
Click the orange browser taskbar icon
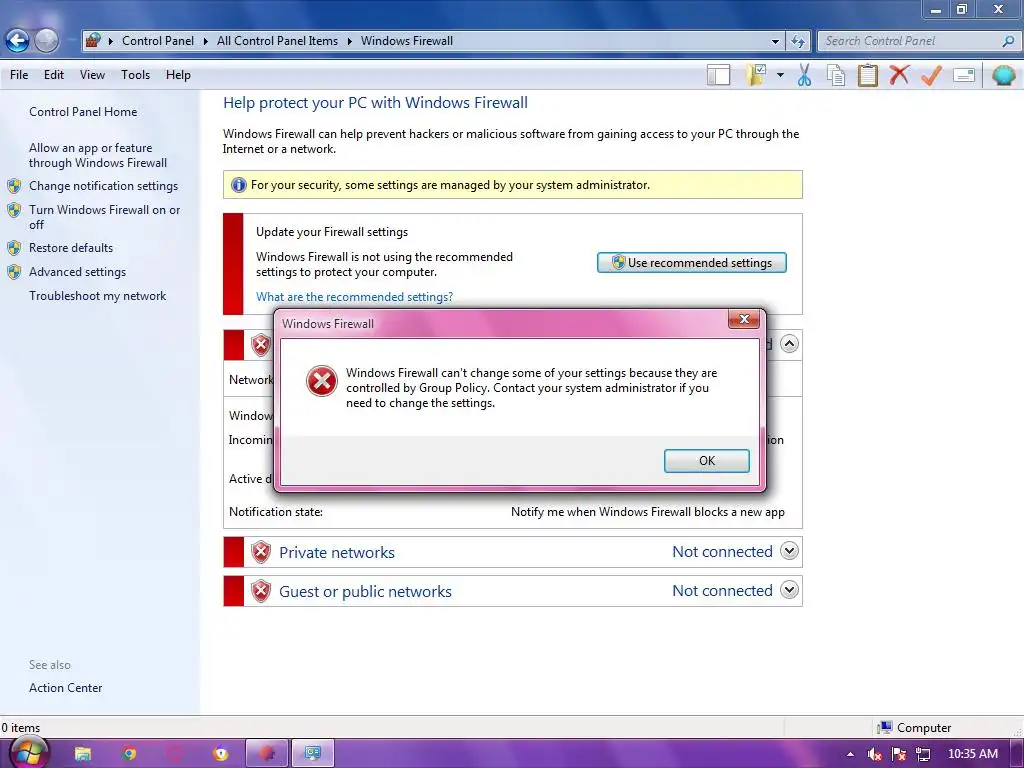click(x=221, y=754)
